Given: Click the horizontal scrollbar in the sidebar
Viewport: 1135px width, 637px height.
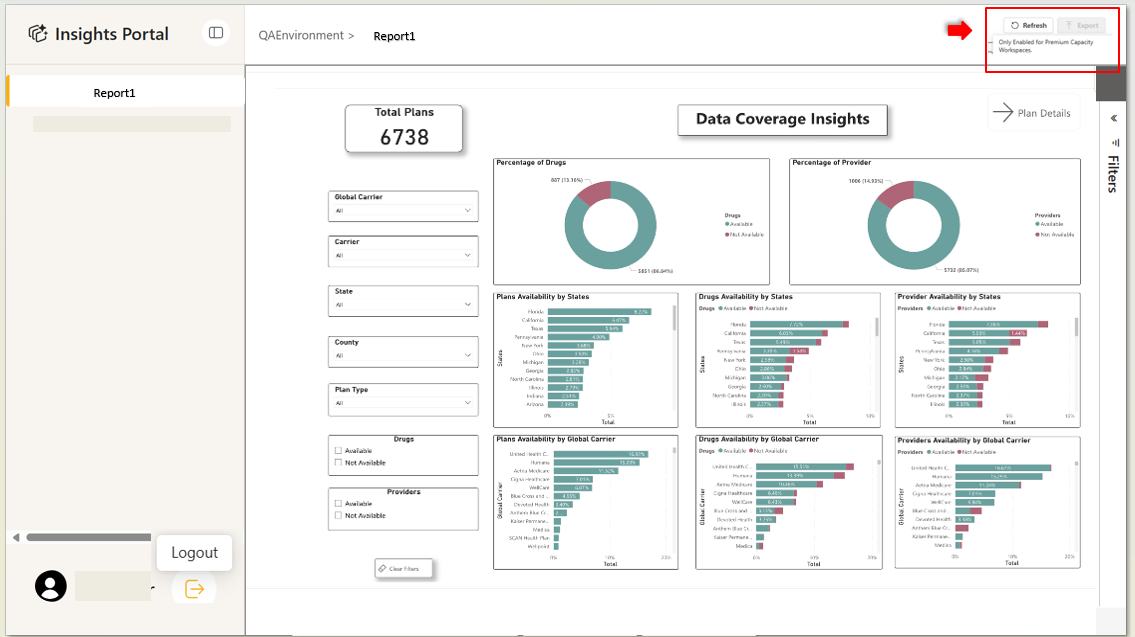Looking at the screenshot, I should click(90, 538).
